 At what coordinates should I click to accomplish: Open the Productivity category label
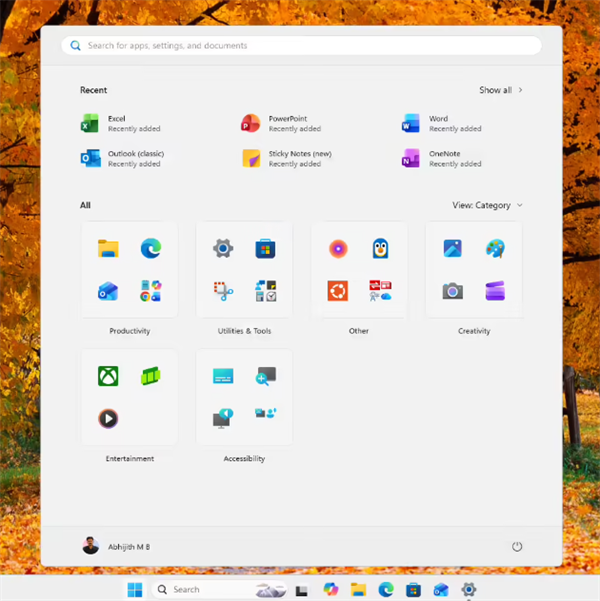(x=130, y=331)
